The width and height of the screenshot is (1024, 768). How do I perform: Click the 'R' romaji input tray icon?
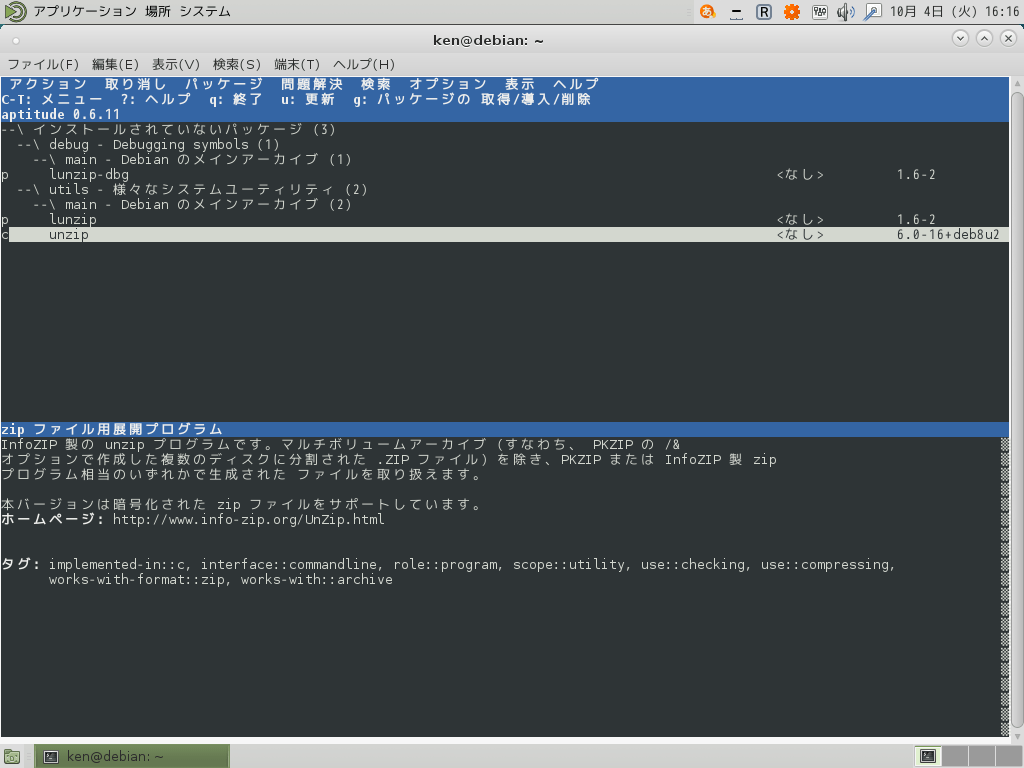tap(763, 12)
